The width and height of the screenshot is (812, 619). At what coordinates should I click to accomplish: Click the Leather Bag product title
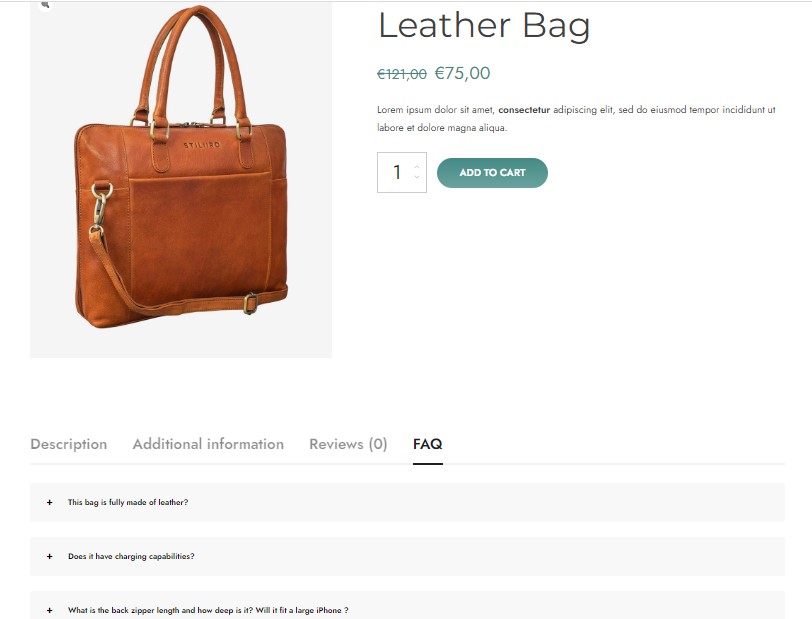pos(484,25)
